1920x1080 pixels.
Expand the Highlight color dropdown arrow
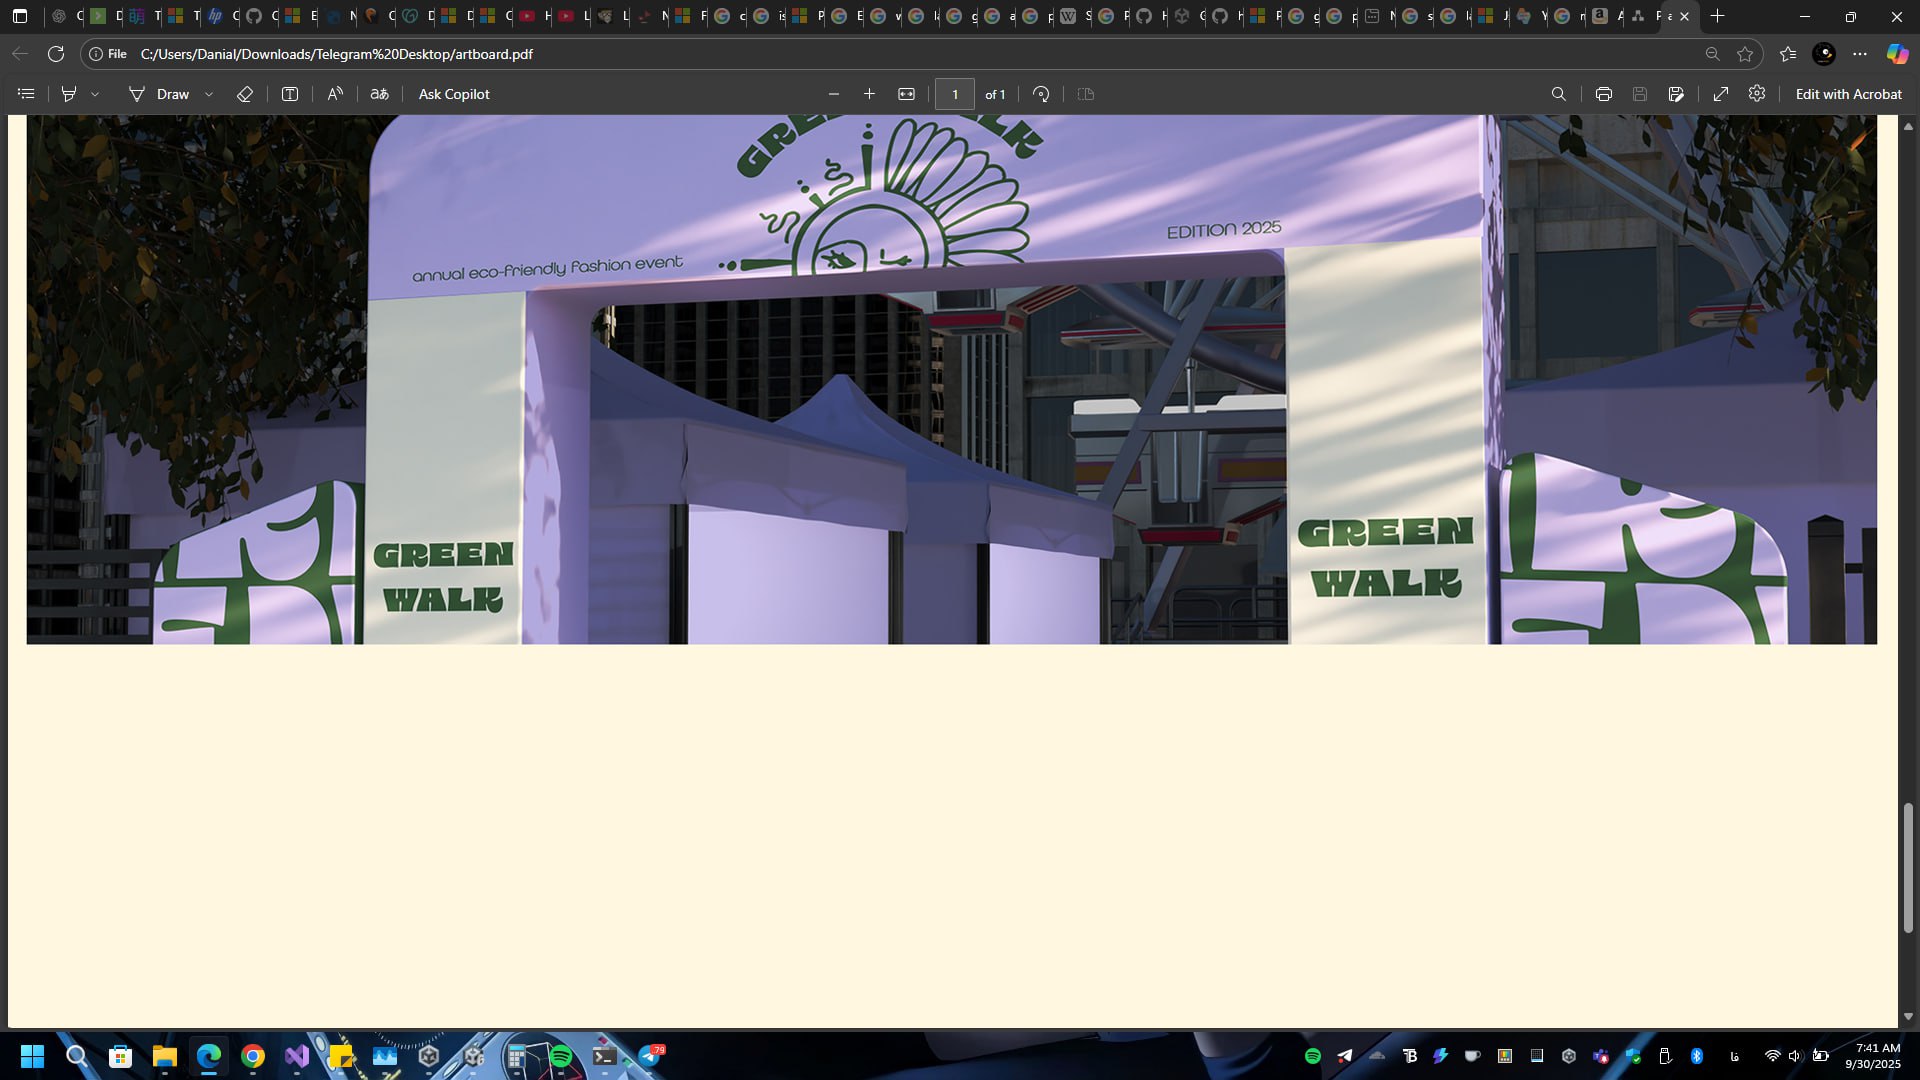coord(95,94)
